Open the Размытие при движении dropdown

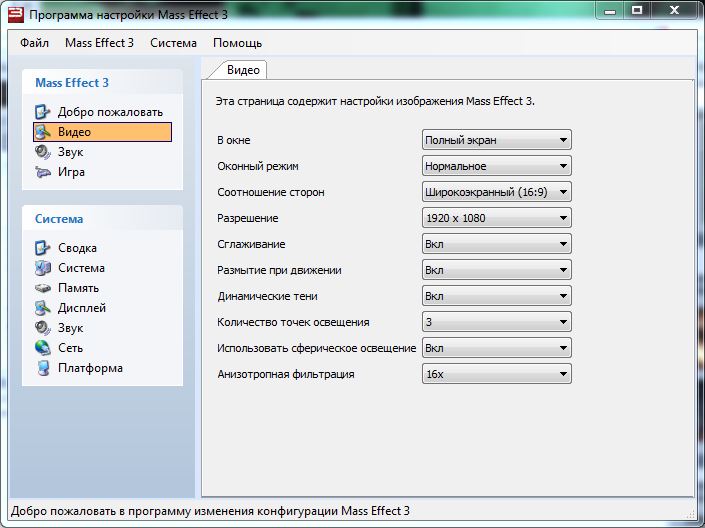tap(497, 270)
